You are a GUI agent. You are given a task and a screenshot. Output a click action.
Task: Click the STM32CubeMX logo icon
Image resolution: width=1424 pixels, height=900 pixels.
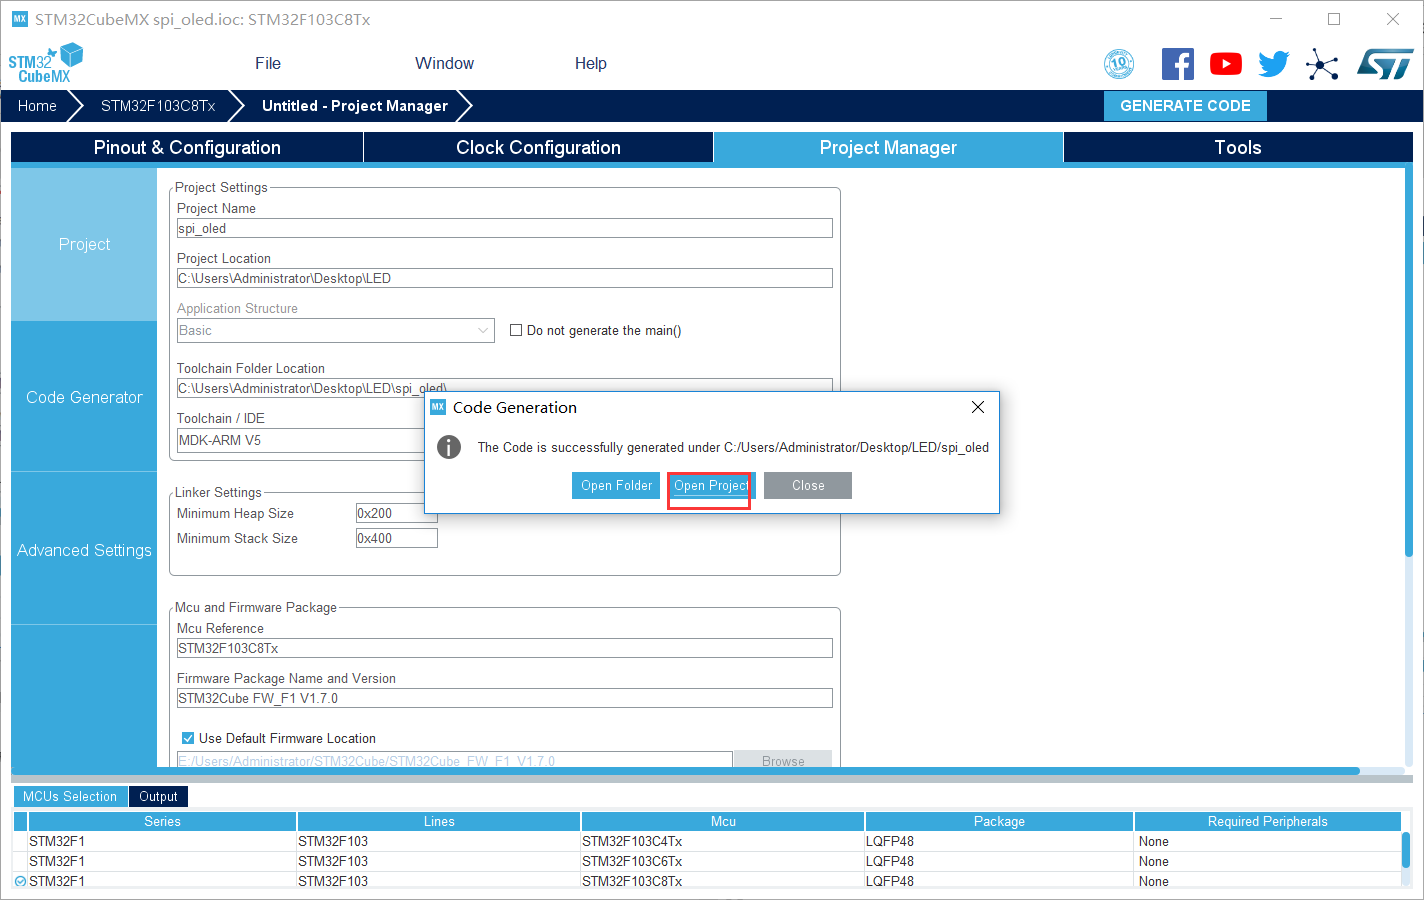[46, 63]
